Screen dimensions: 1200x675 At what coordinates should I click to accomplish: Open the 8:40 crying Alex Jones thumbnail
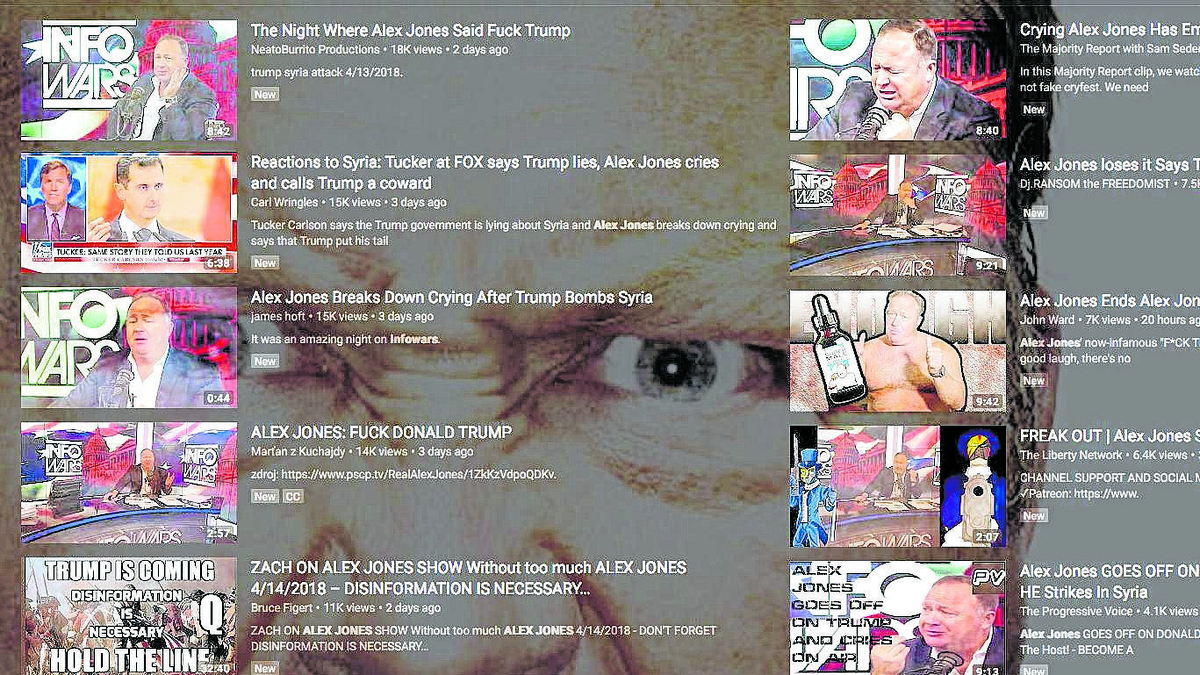pyautogui.click(x=898, y=80)
